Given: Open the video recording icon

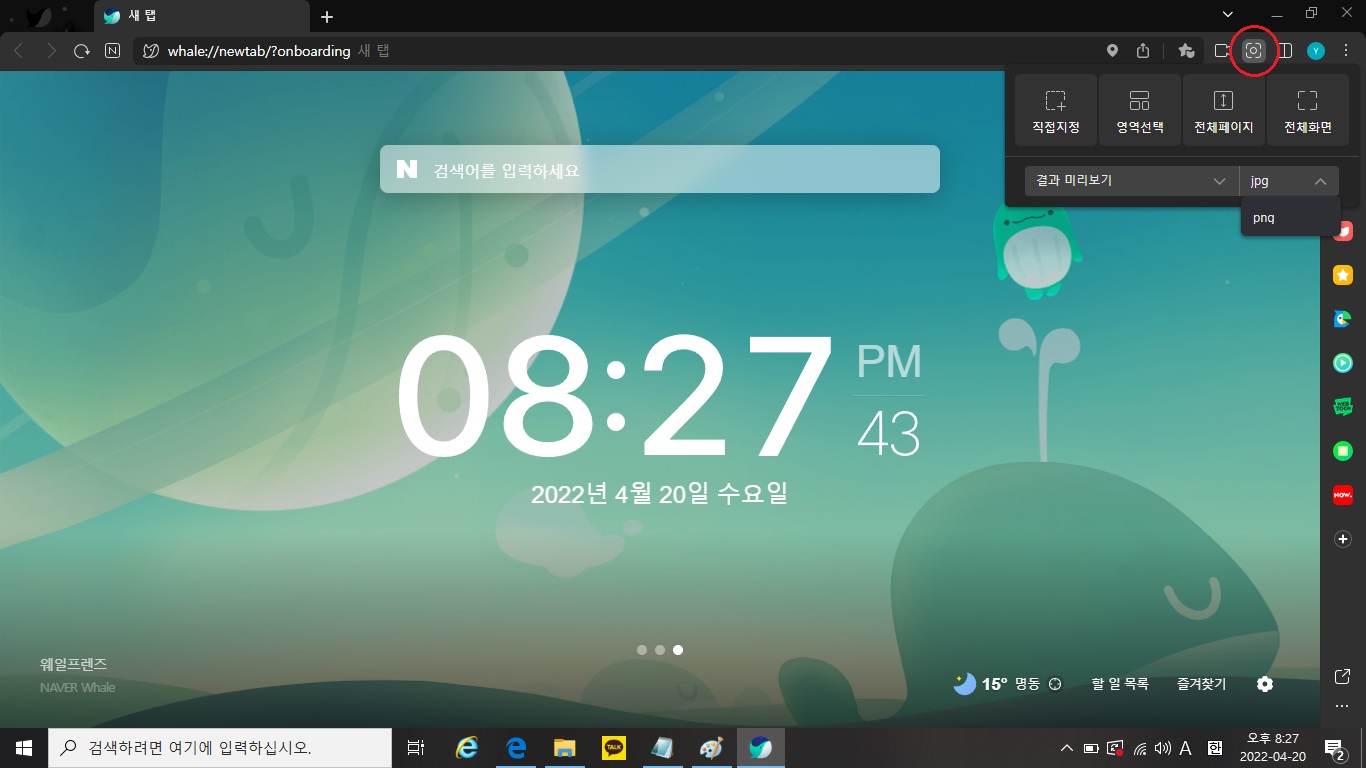Looking at the screenshot, I should [x=1221, y=51].
